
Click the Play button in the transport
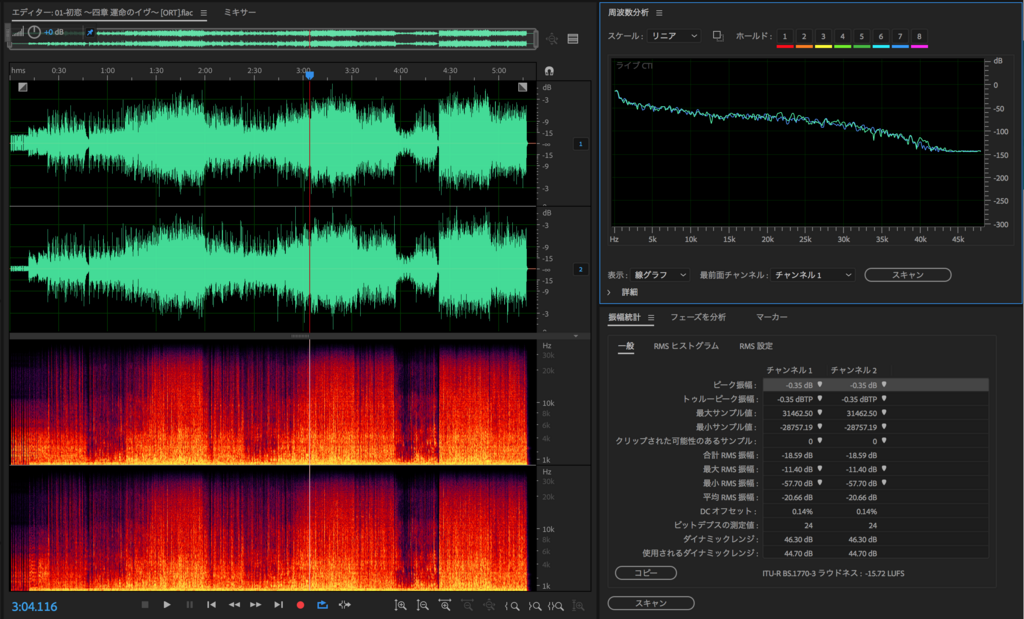[167, 605]
